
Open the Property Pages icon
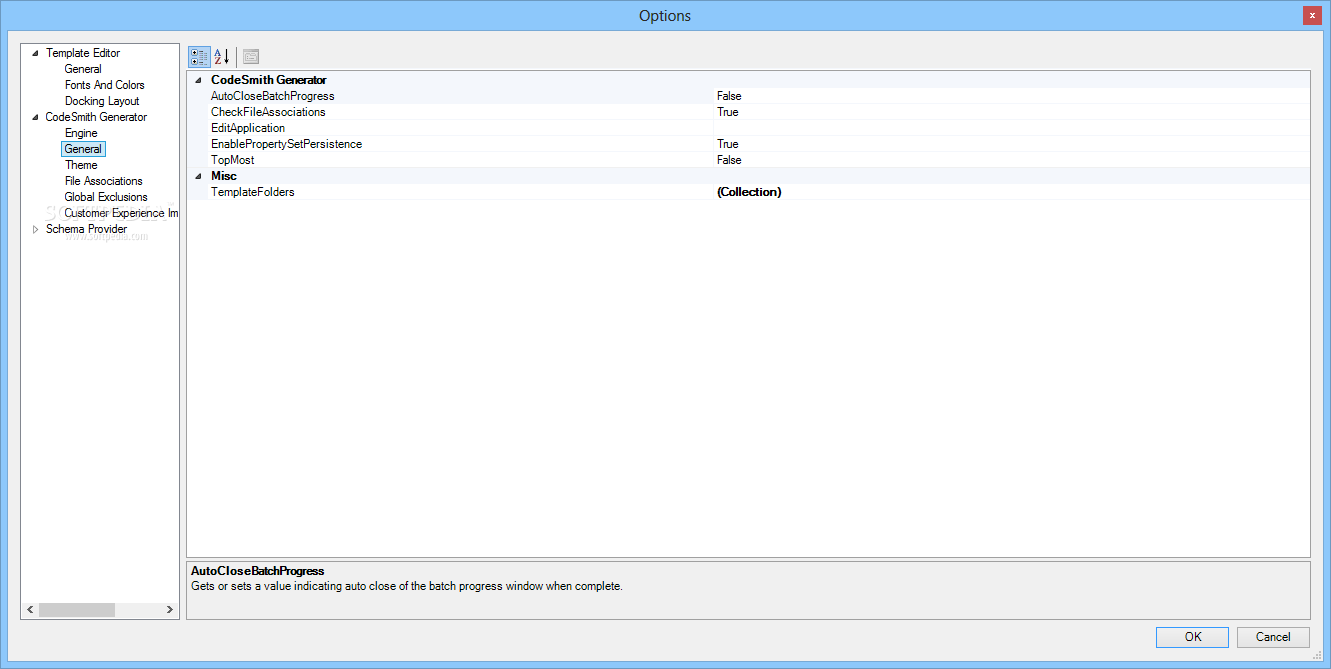point(251,56)
